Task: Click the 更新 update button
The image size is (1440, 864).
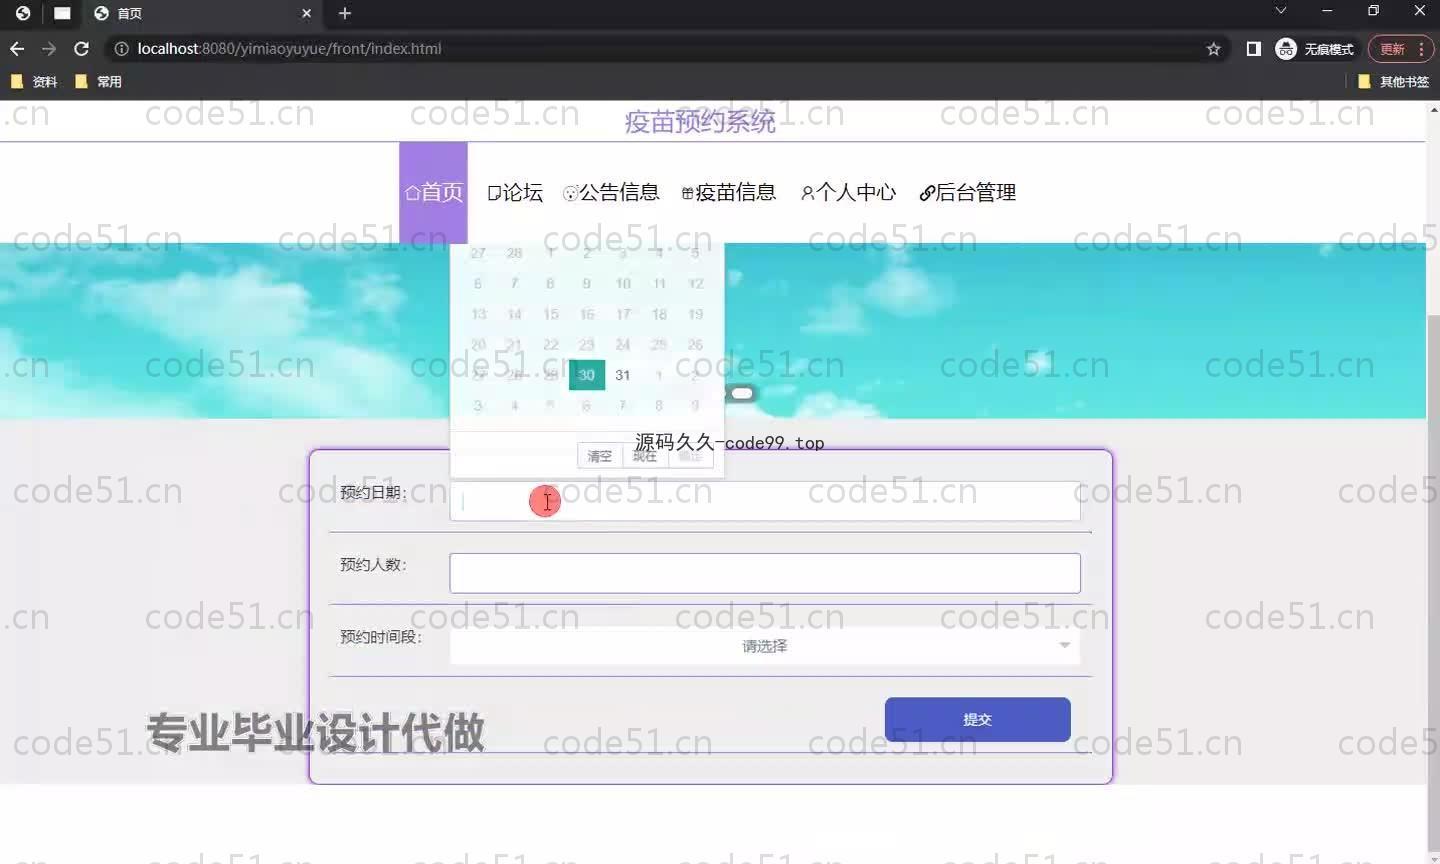Action: click(1392, 48)
